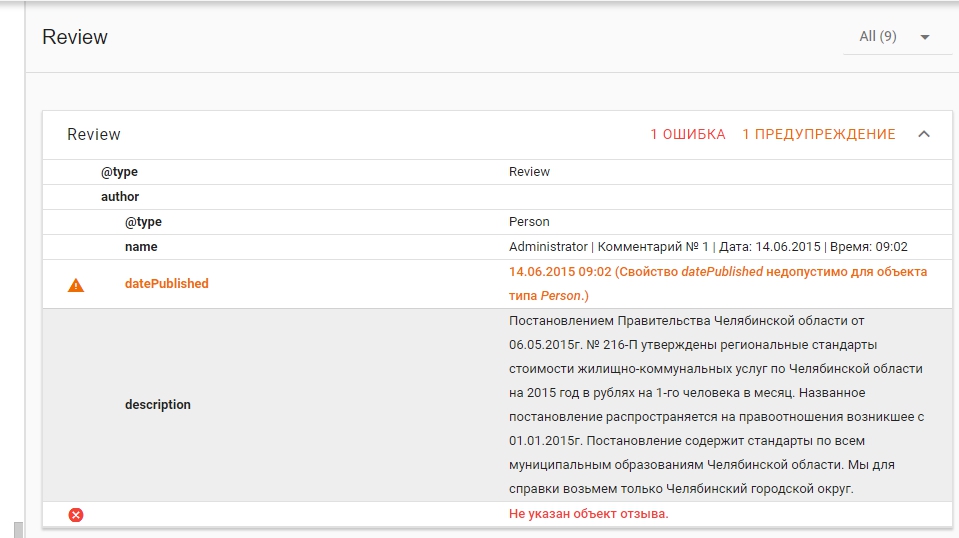Click the 1 ПРЕДУПРЕЖДЕНИЕ warning count
The image size is (959, 538).
818,134
